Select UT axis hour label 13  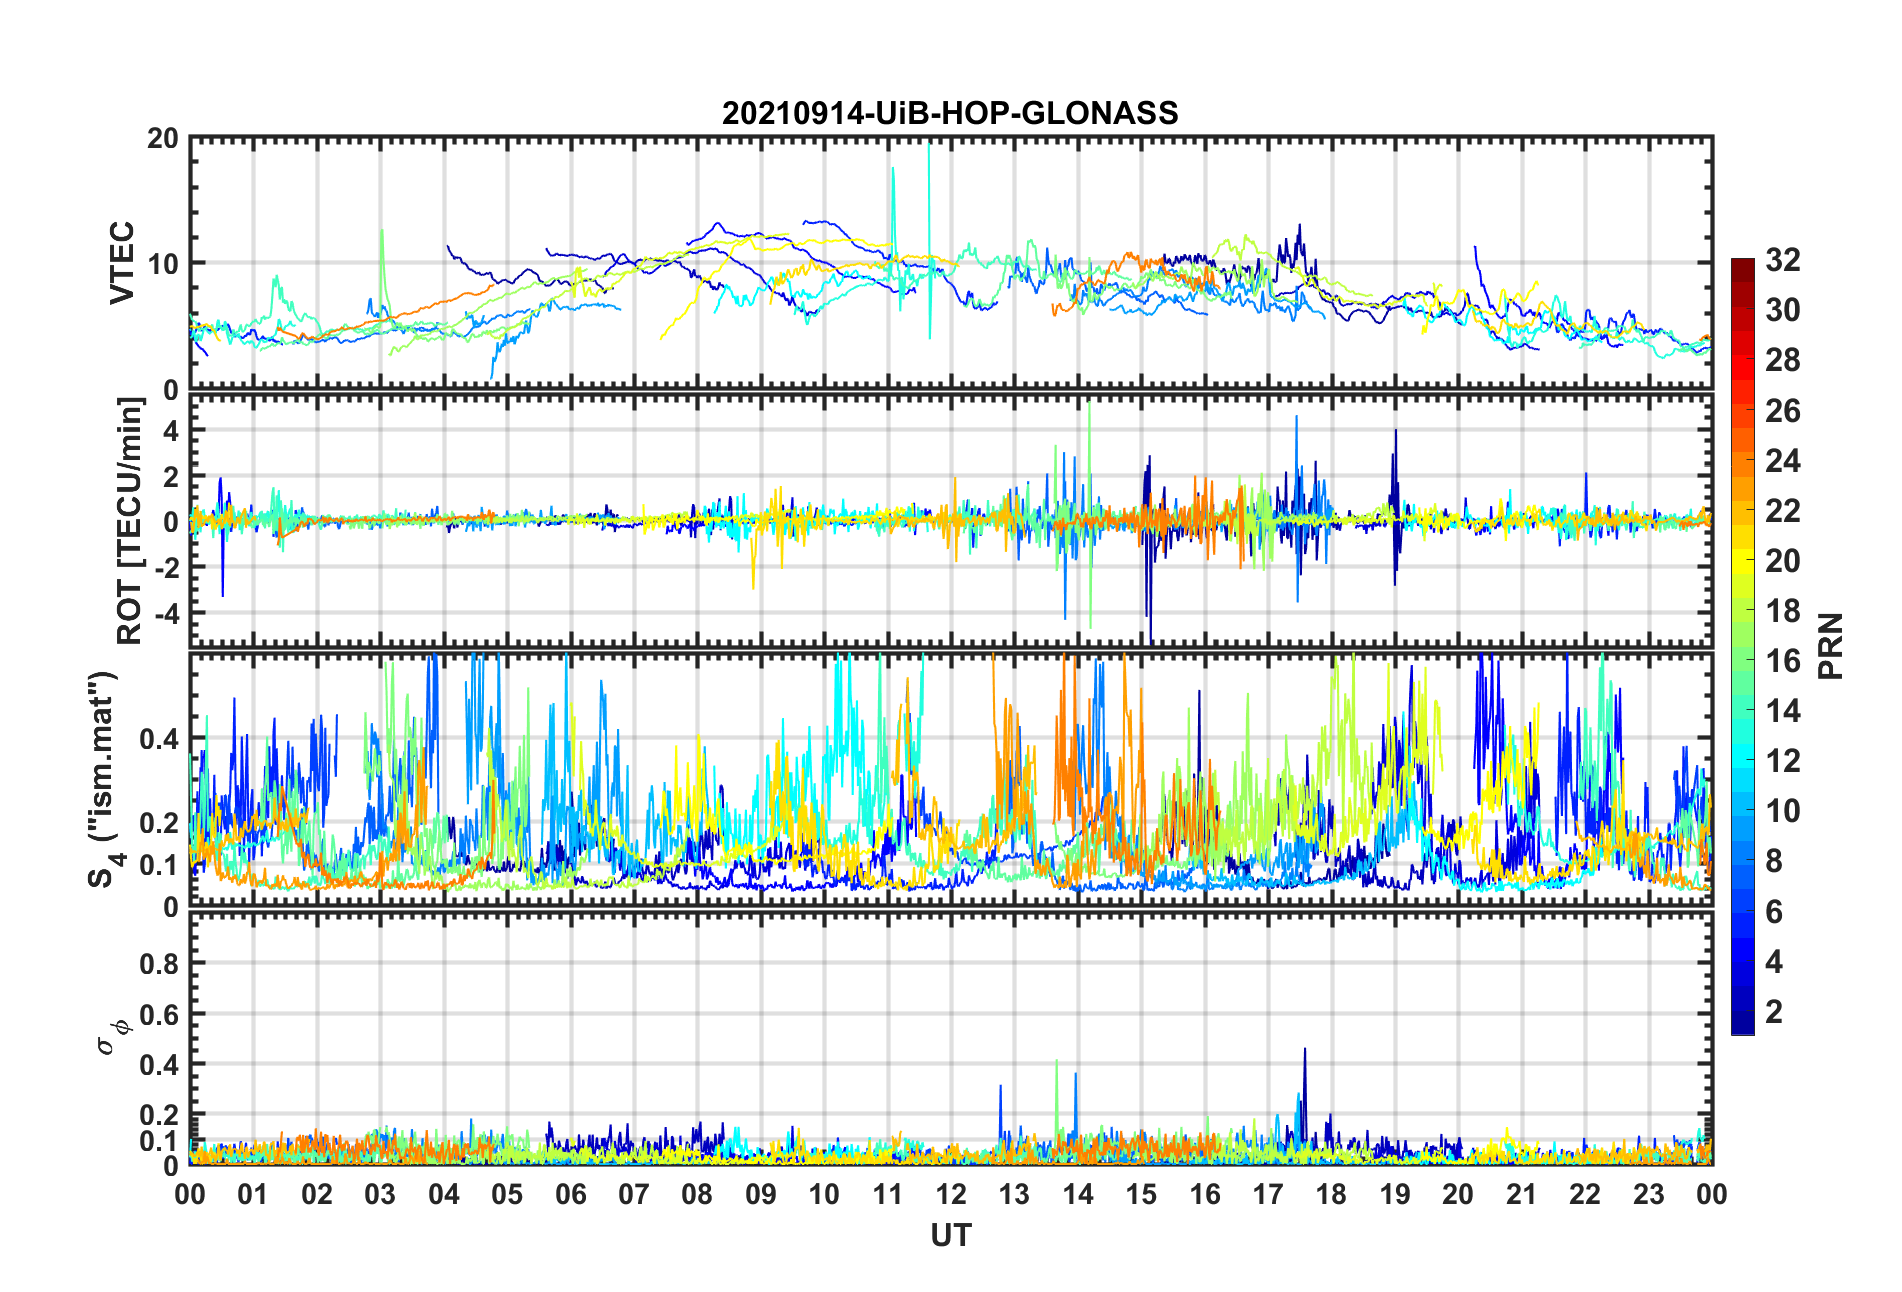1014,1194
